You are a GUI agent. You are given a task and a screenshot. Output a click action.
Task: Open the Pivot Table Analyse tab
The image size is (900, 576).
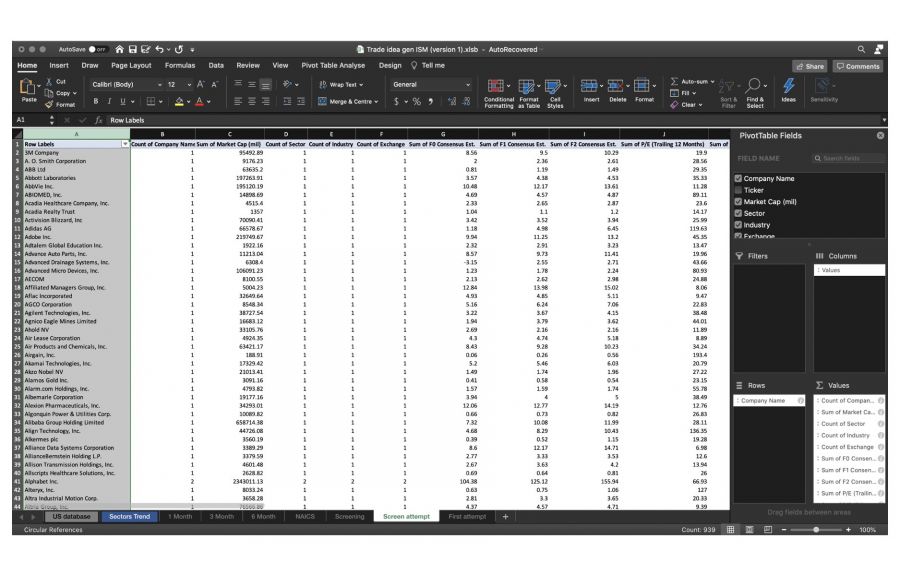pos(333,65)
